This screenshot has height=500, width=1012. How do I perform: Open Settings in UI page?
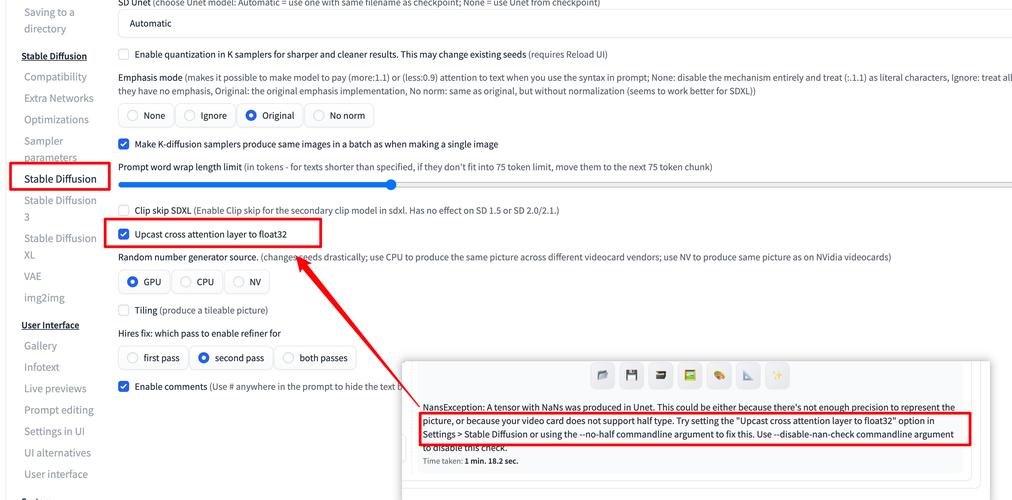pos(54,431)
